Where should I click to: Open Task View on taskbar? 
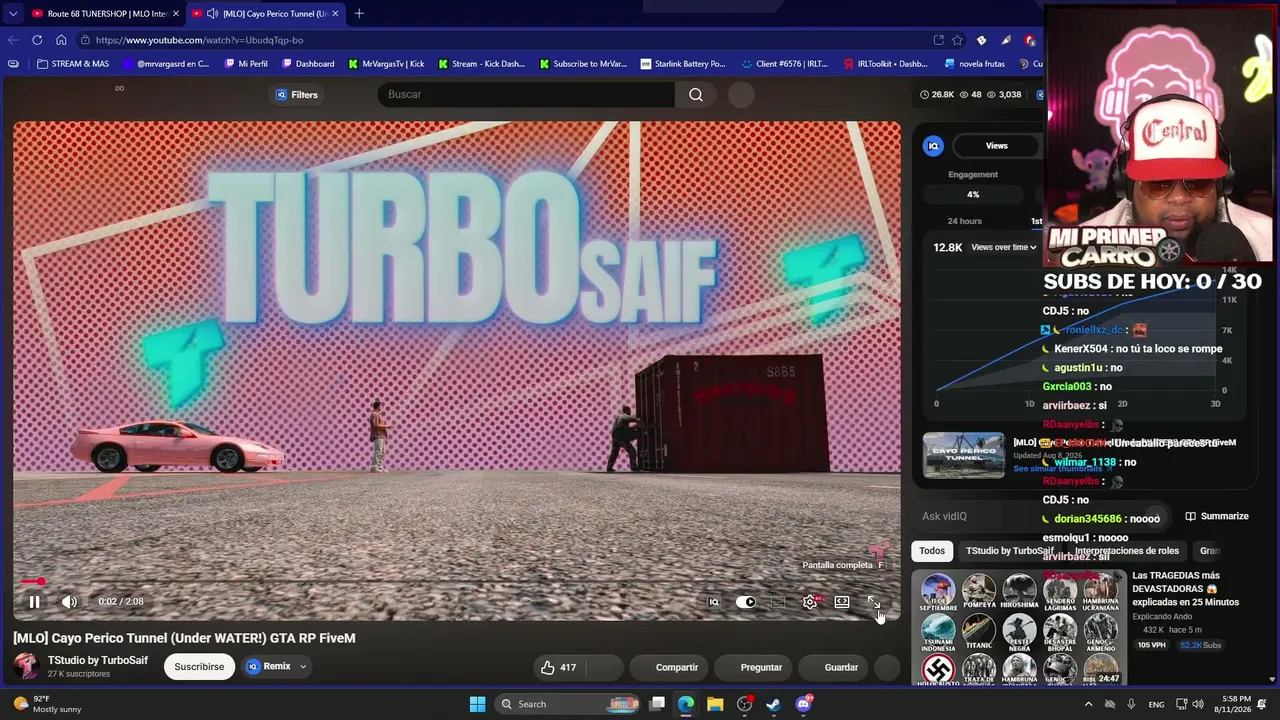657,704
